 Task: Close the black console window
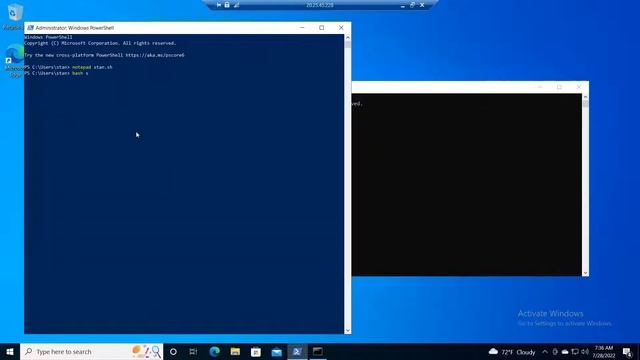pos(579,87)
